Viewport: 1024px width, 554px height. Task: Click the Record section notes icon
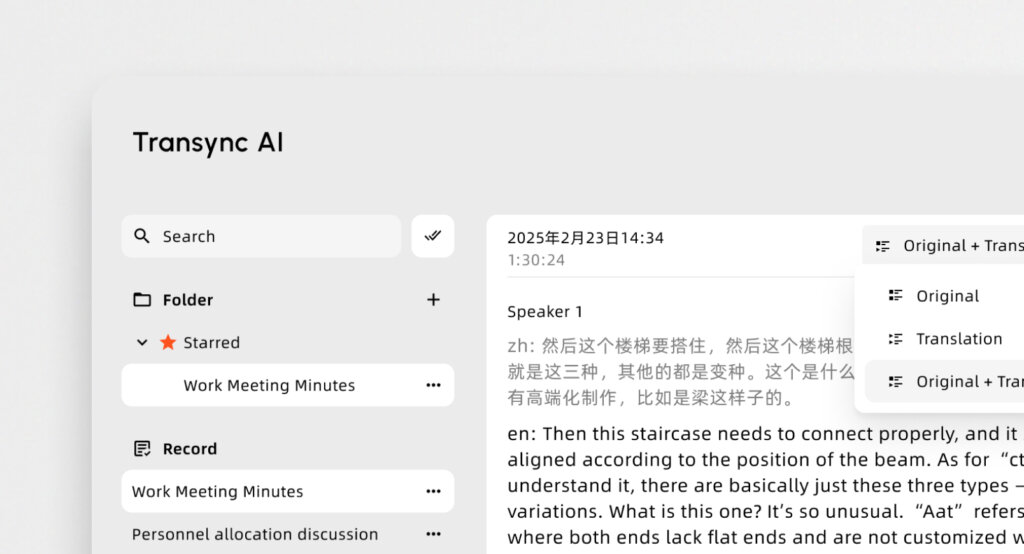(142, 449)
